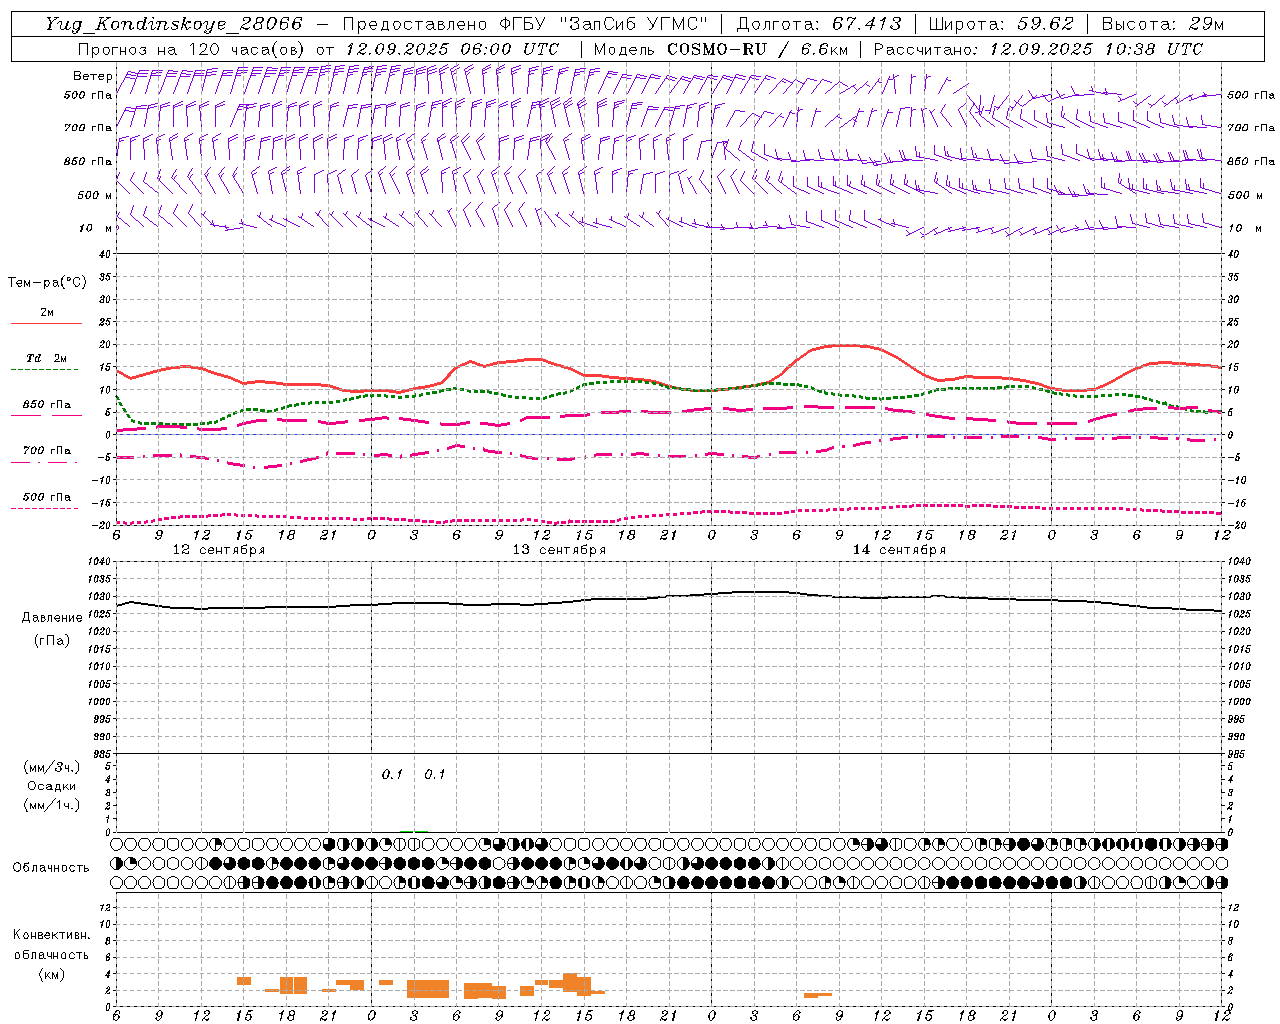Click the Широта: 59.62 value
Viewport: 1280px width, 1024px height.
[x=1001, y=24]
